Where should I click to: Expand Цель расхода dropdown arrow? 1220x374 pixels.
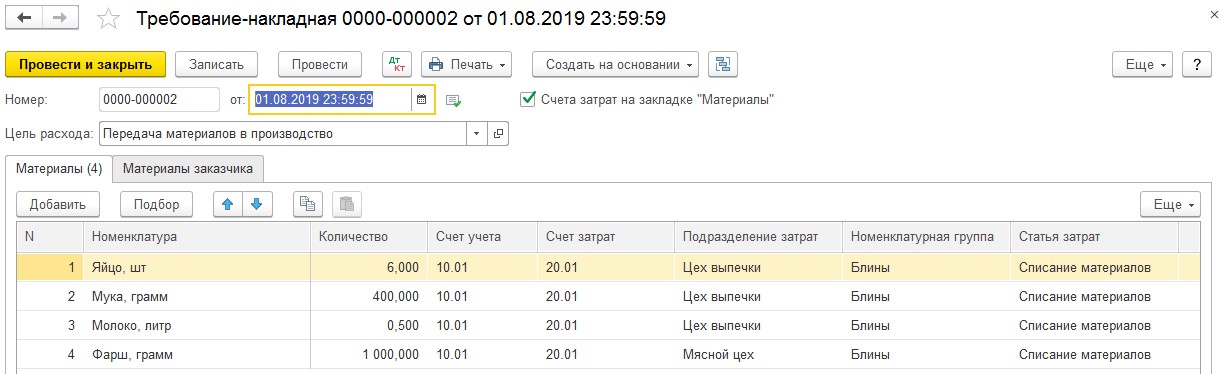click(477, 133)
